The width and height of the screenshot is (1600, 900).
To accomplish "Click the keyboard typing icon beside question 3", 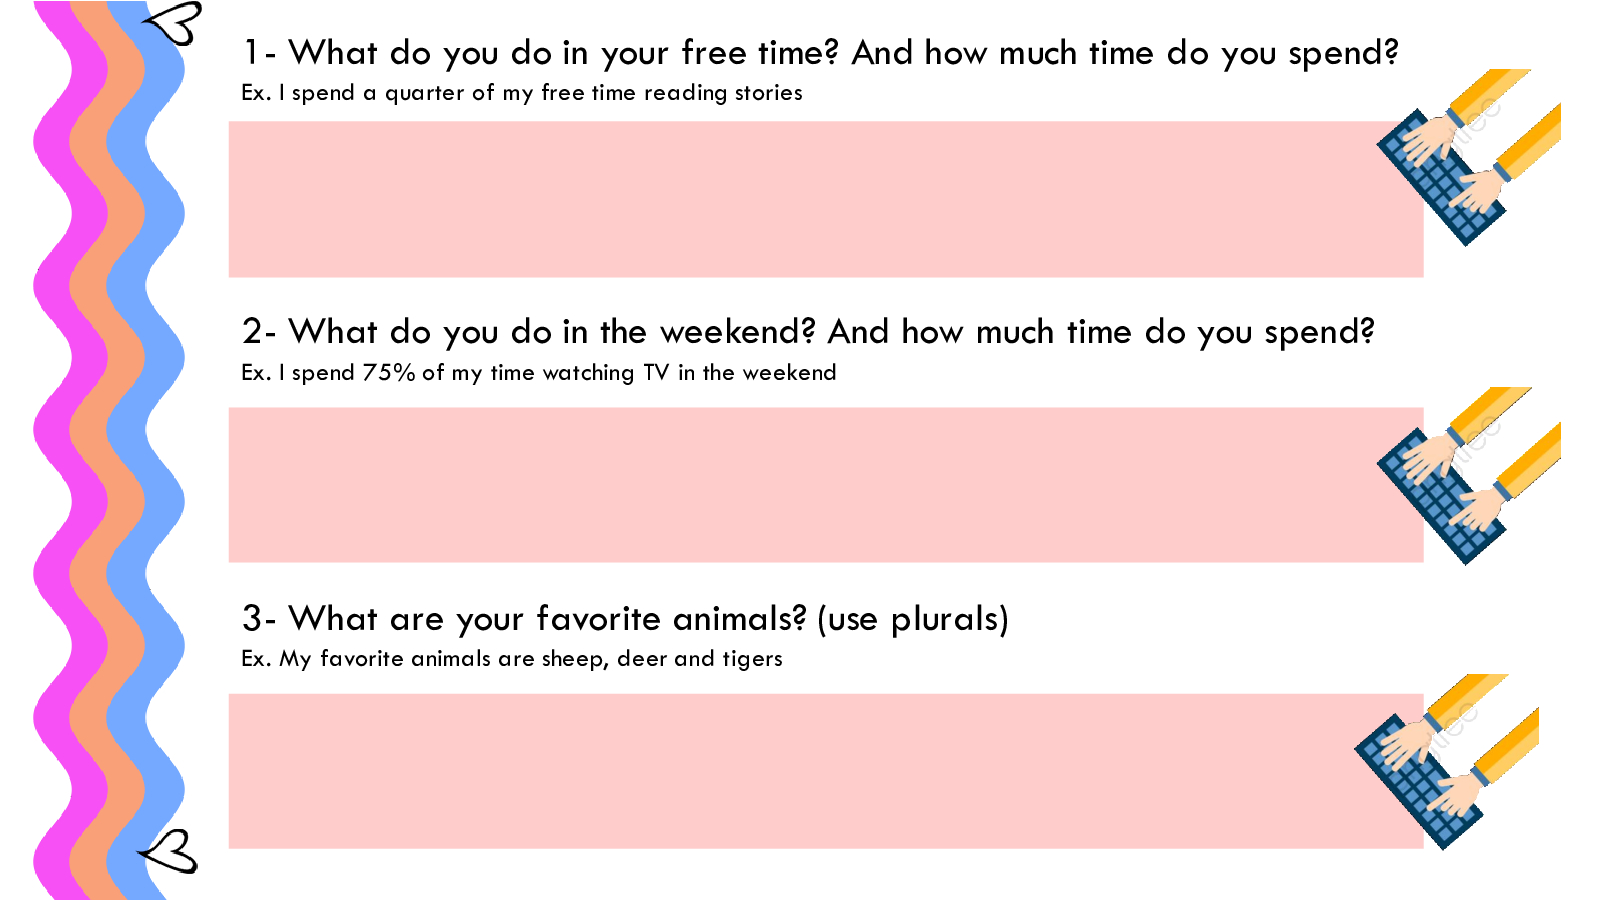I will (1446, 762).
